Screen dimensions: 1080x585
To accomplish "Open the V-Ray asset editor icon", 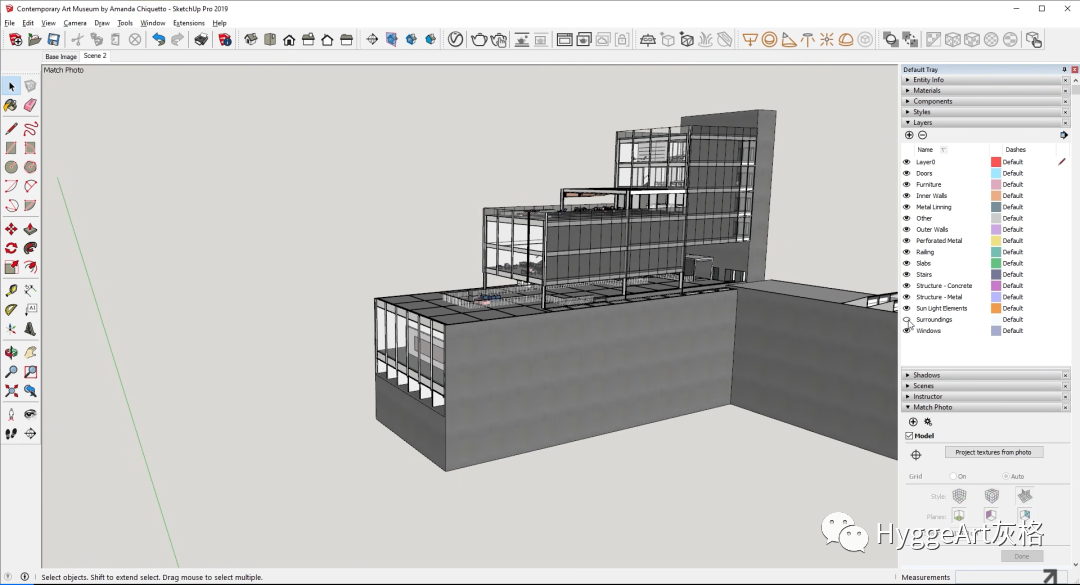I will tap(455, 39).
